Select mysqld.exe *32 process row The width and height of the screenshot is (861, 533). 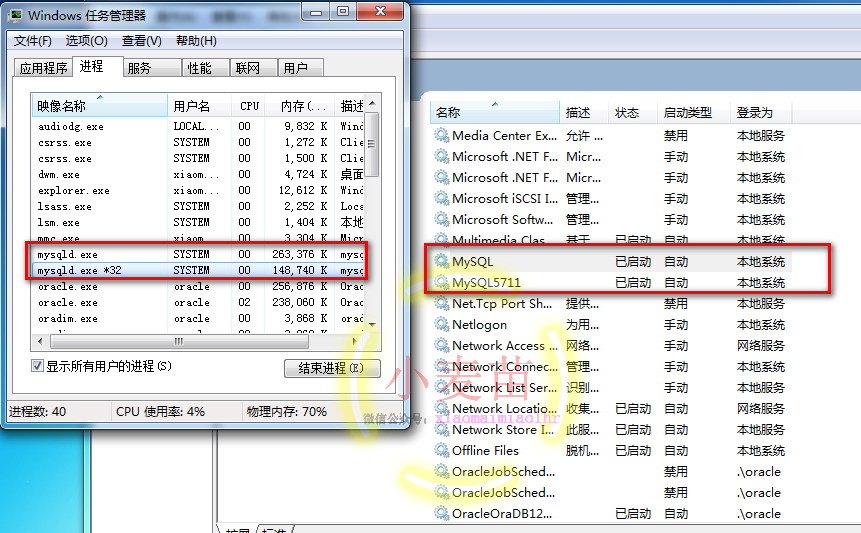[198, 270]
